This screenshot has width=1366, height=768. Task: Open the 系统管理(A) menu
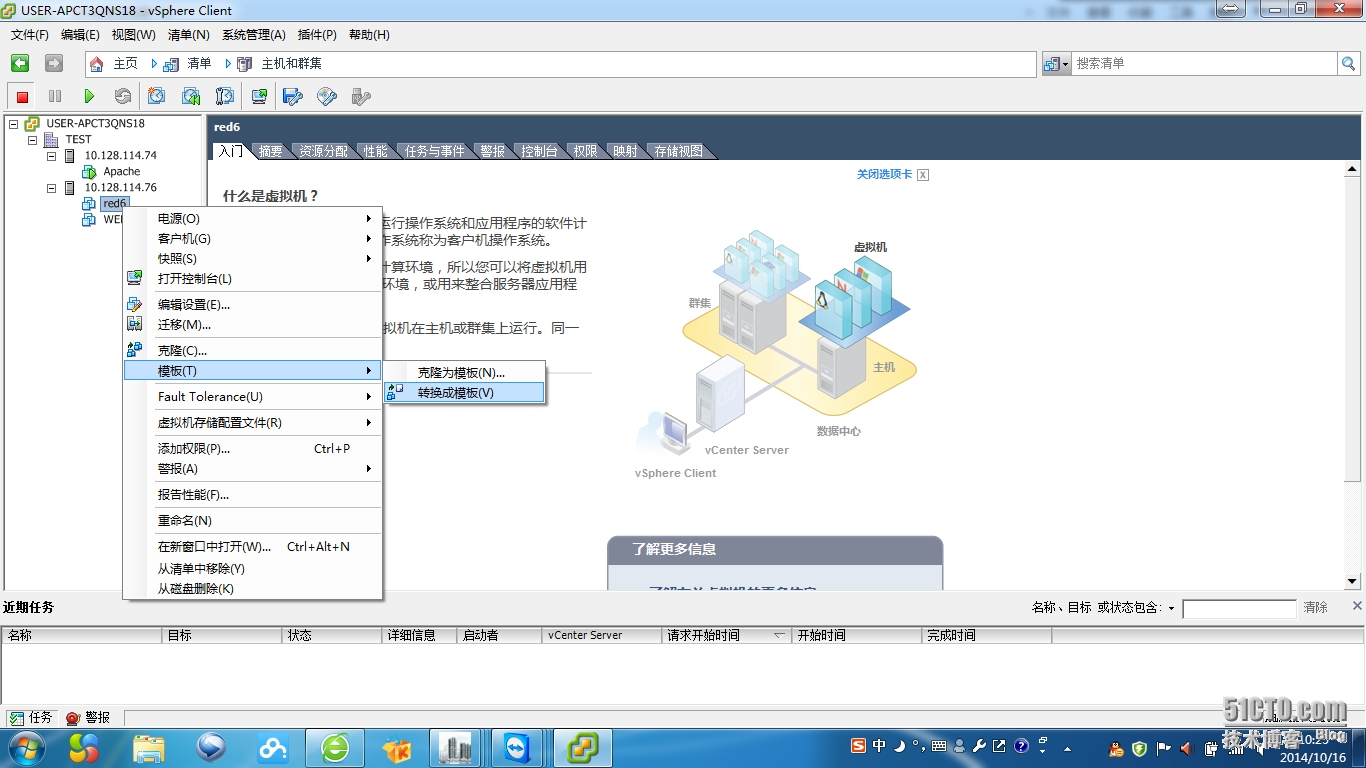point(254,34)
